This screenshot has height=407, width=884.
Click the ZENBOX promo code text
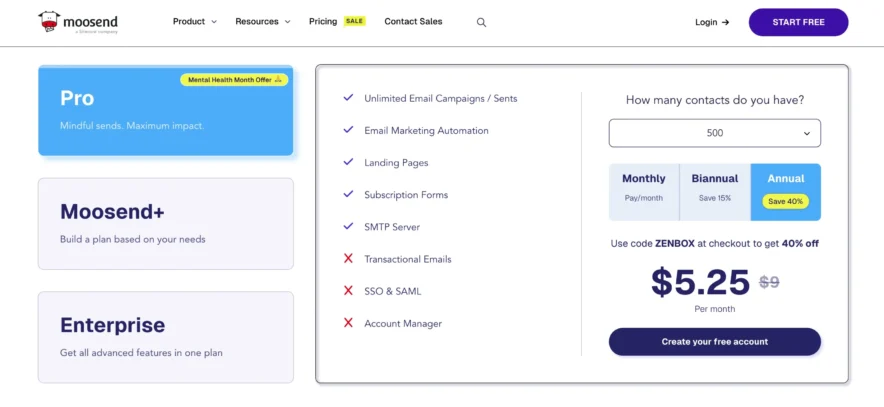pos(673,244)
